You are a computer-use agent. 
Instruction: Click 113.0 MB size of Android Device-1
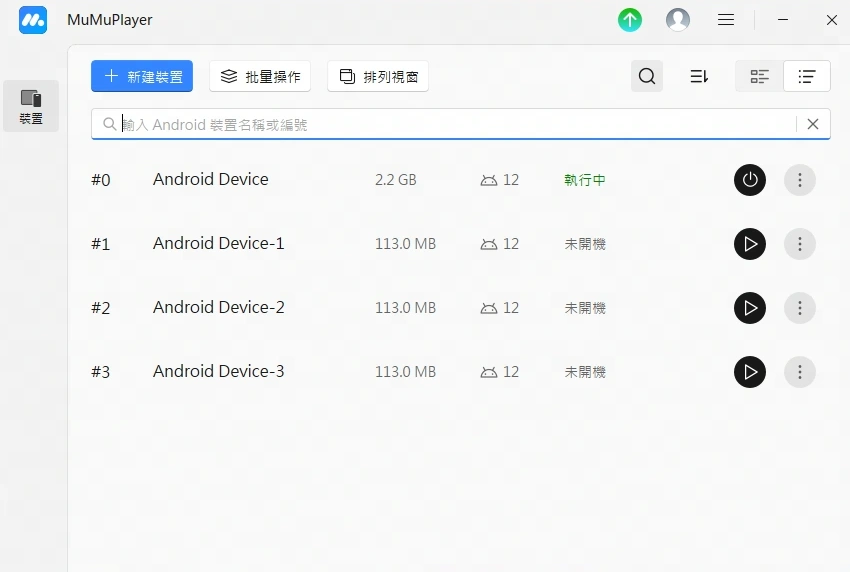(x=405, y=243)
